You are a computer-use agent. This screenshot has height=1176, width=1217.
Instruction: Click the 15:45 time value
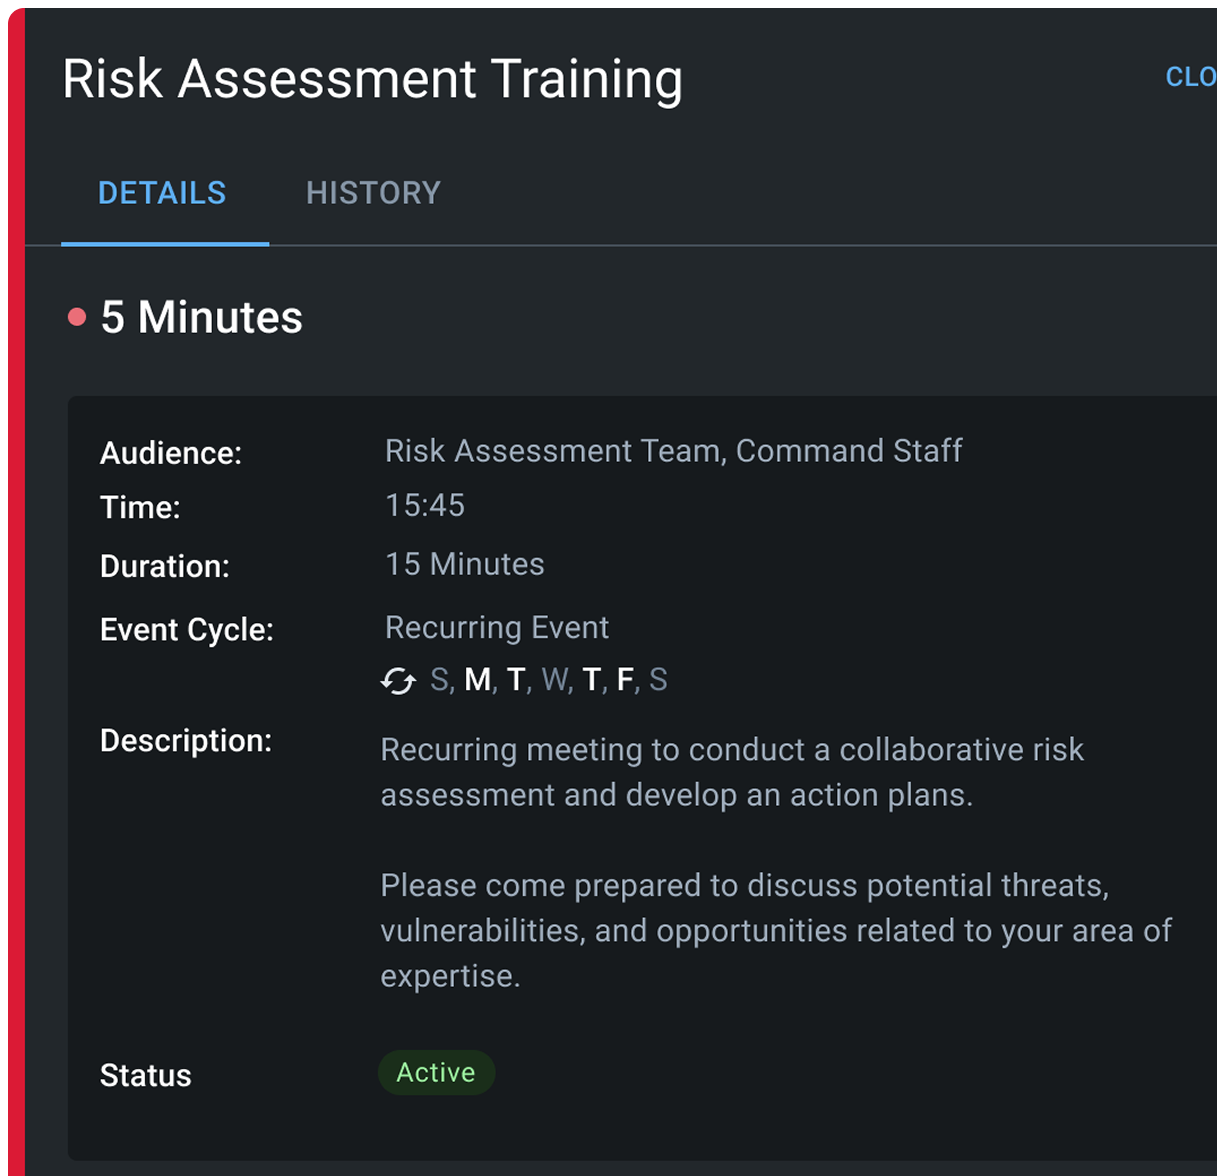coord(425,506)
